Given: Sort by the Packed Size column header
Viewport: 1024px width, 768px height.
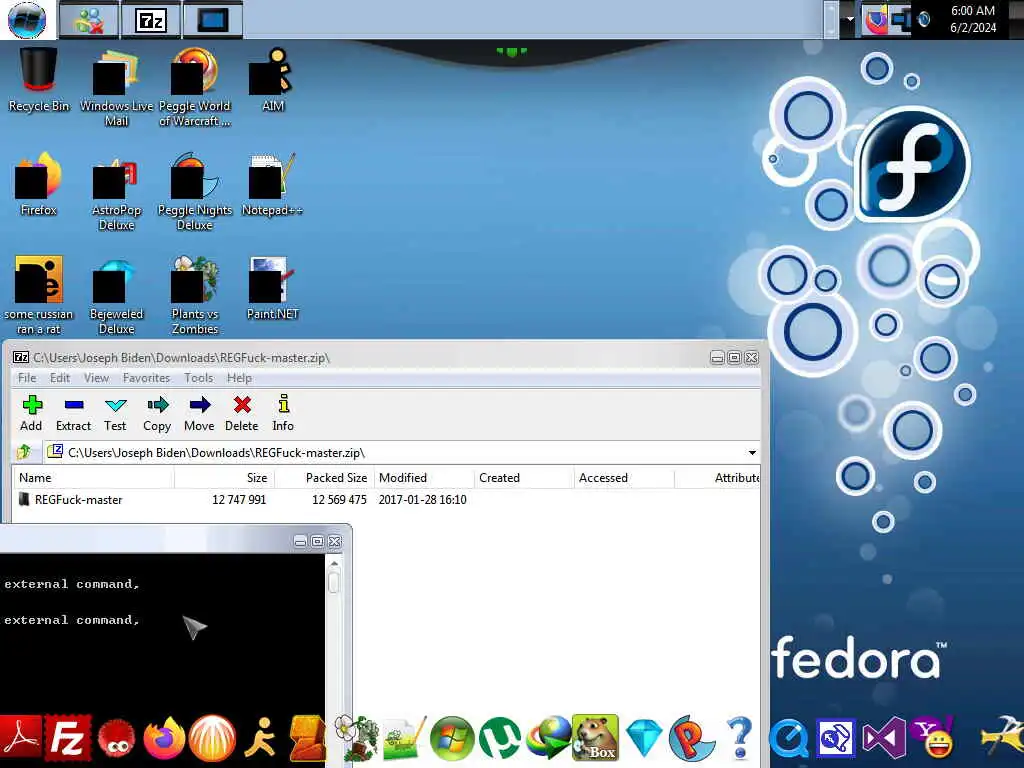Looking at the screenshot, I should (x=325, y=478).
